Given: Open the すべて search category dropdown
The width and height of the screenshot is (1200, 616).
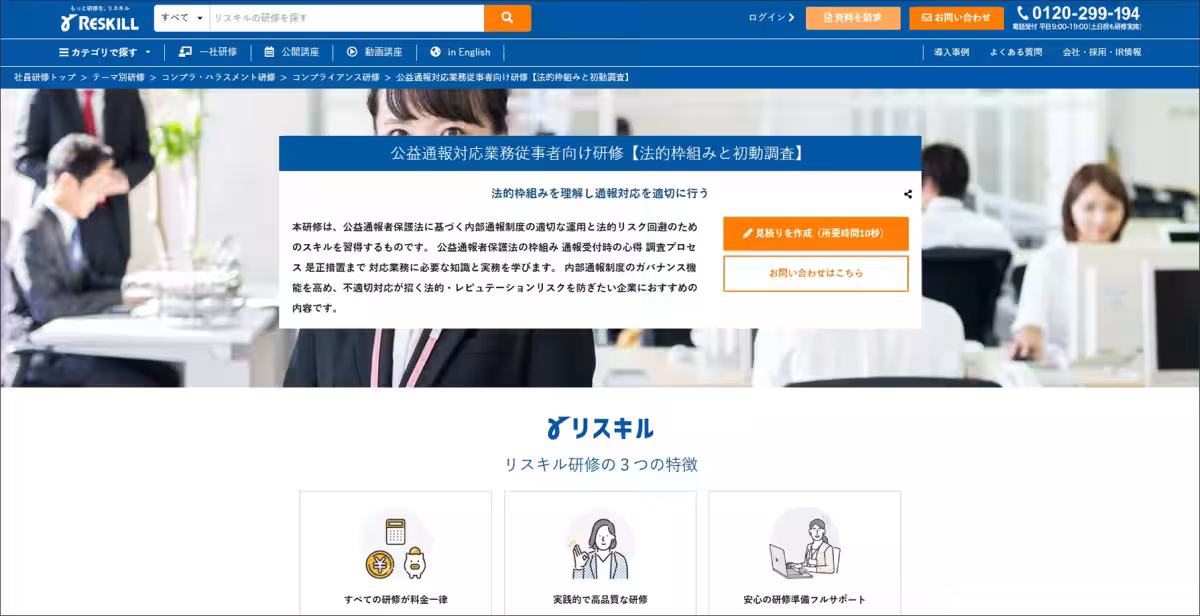Looking at the screenshot, I should [x=178, y=17].
